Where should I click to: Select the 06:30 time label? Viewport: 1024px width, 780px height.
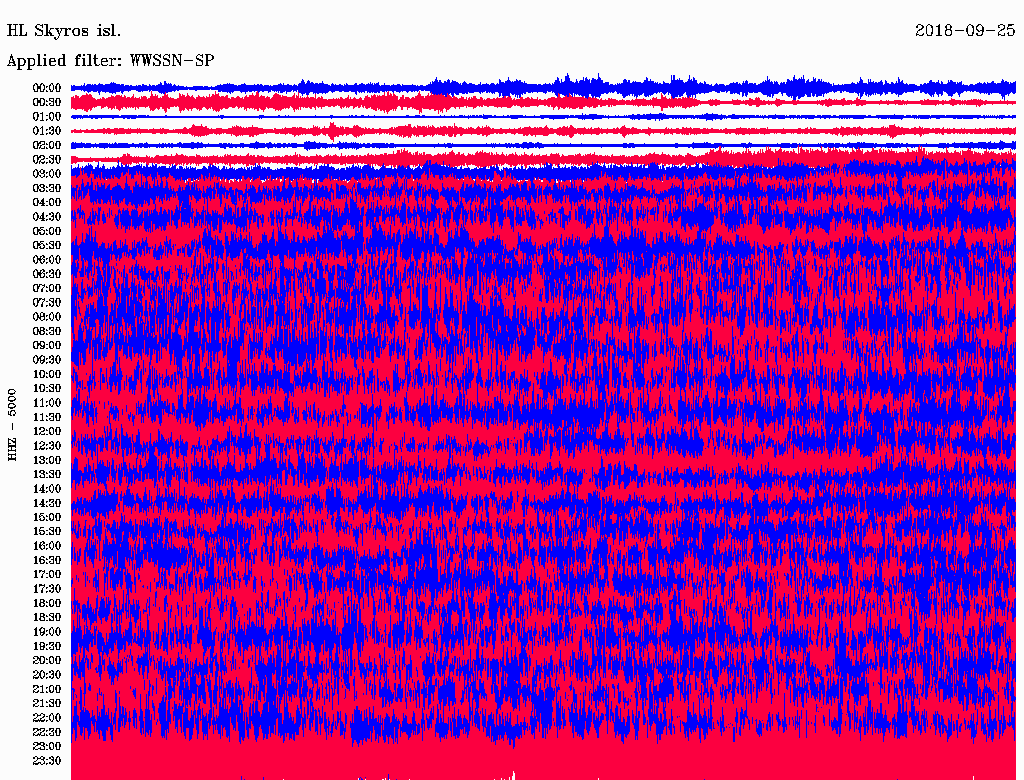(x=47, y=274)
